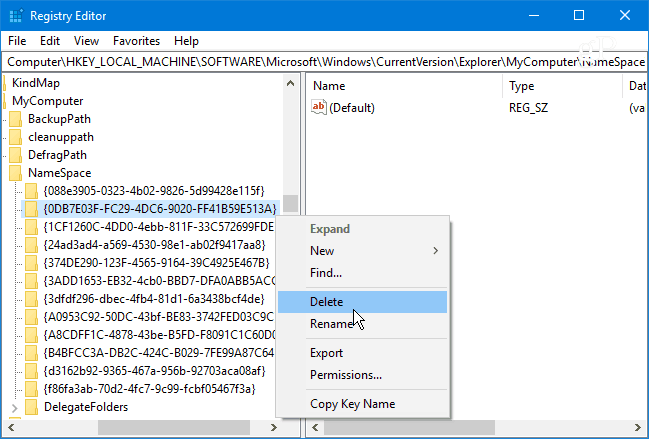Click folder icon of {d3162b92-9365-467a key
Viewport: 649px width, 439px height.
(31, 371)
